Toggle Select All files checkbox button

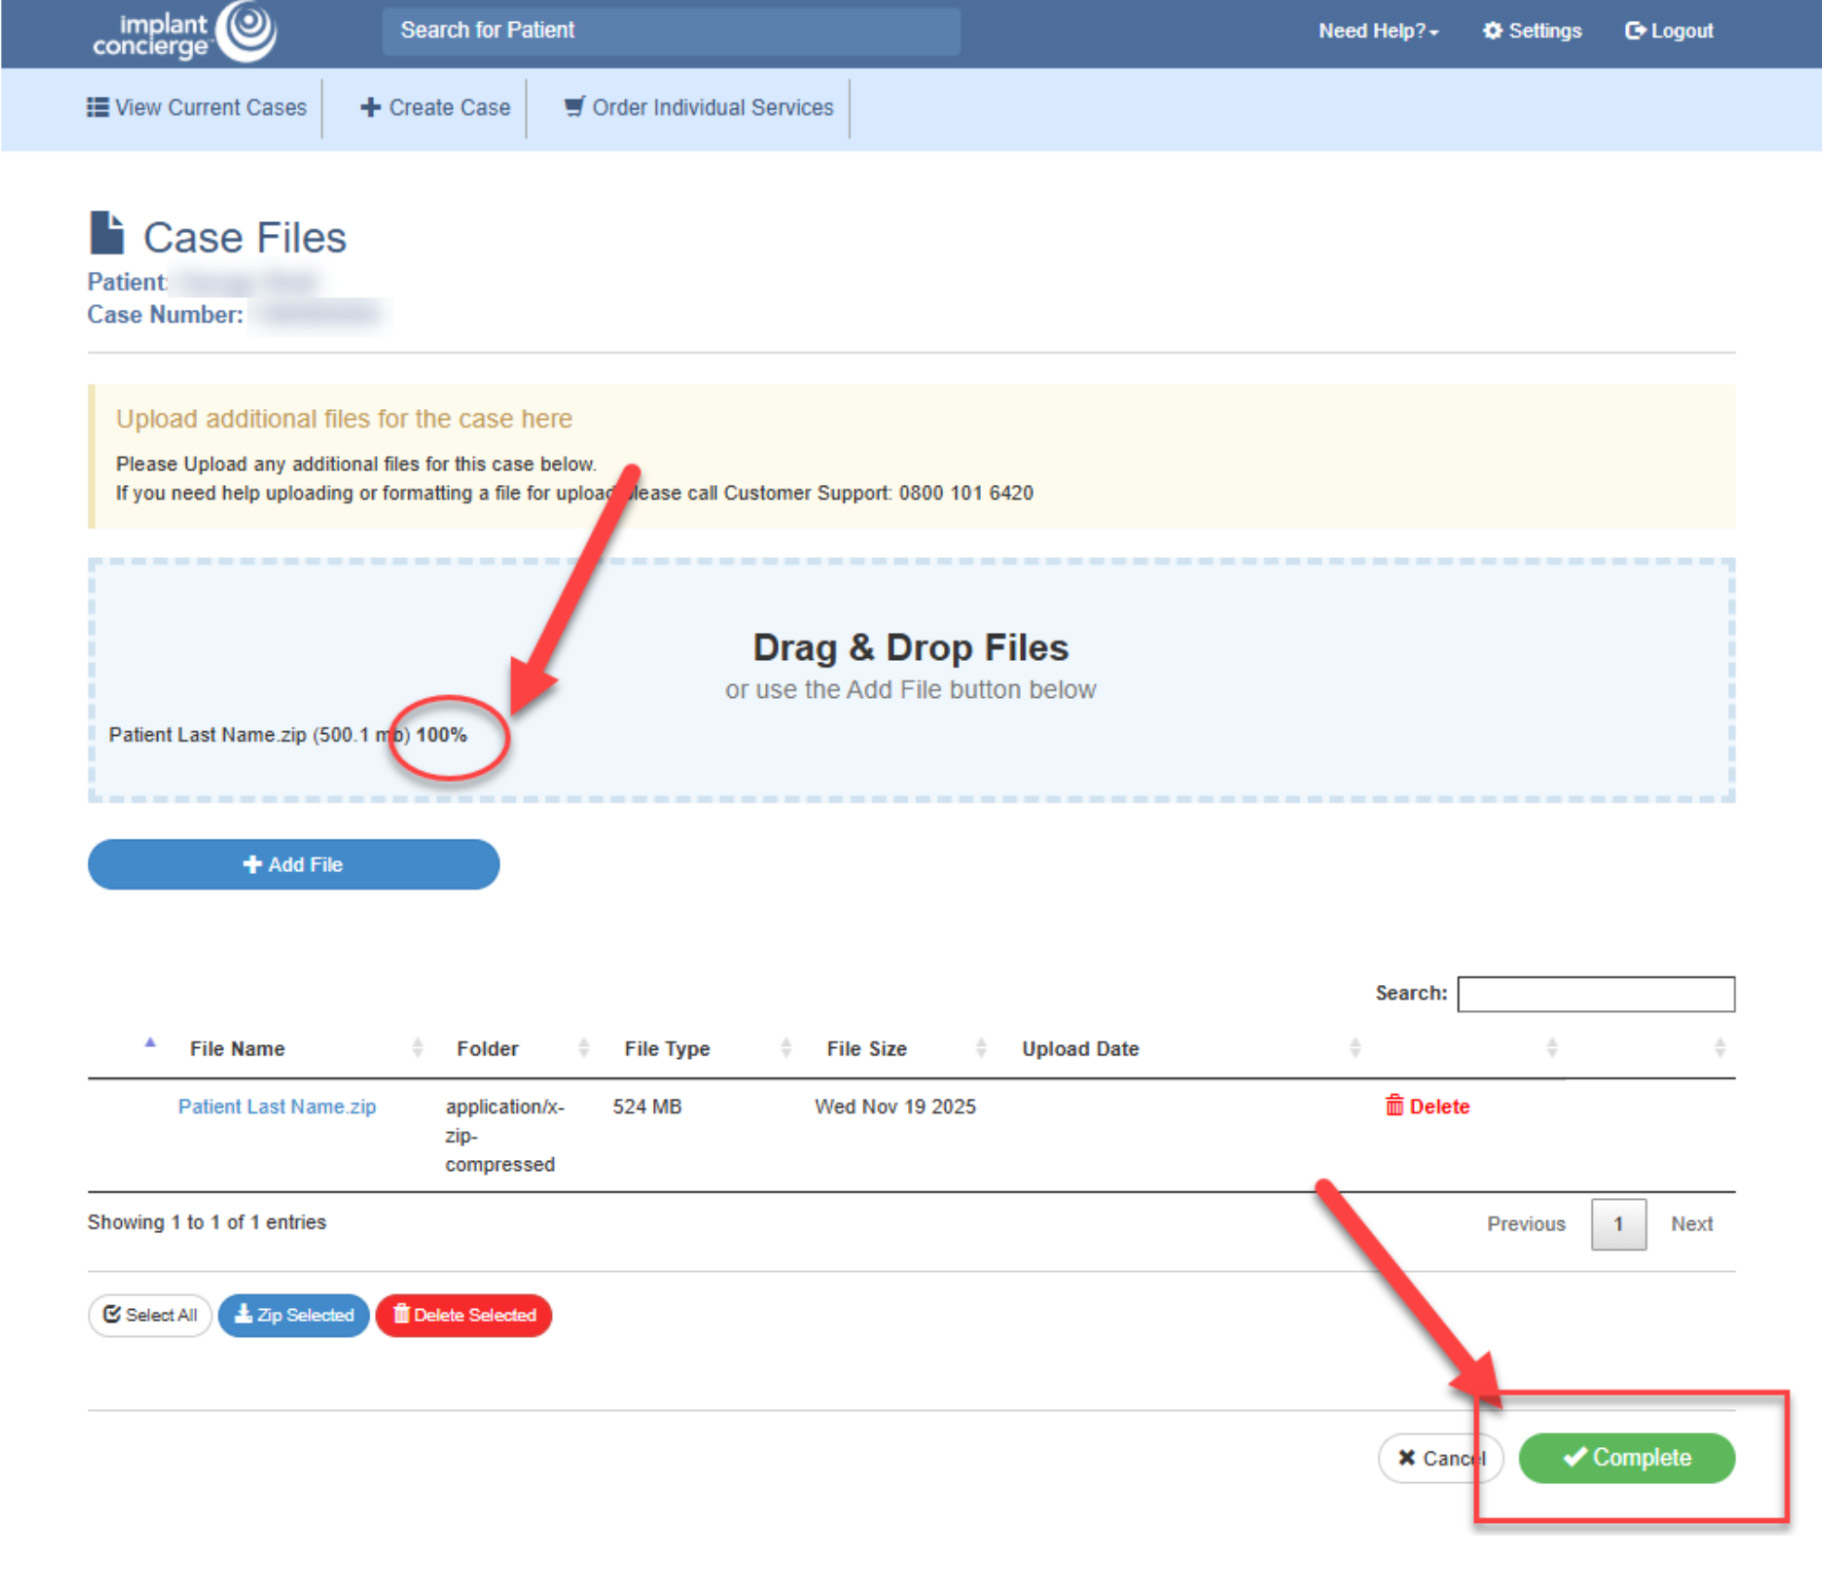click(x=150, y=1315)
